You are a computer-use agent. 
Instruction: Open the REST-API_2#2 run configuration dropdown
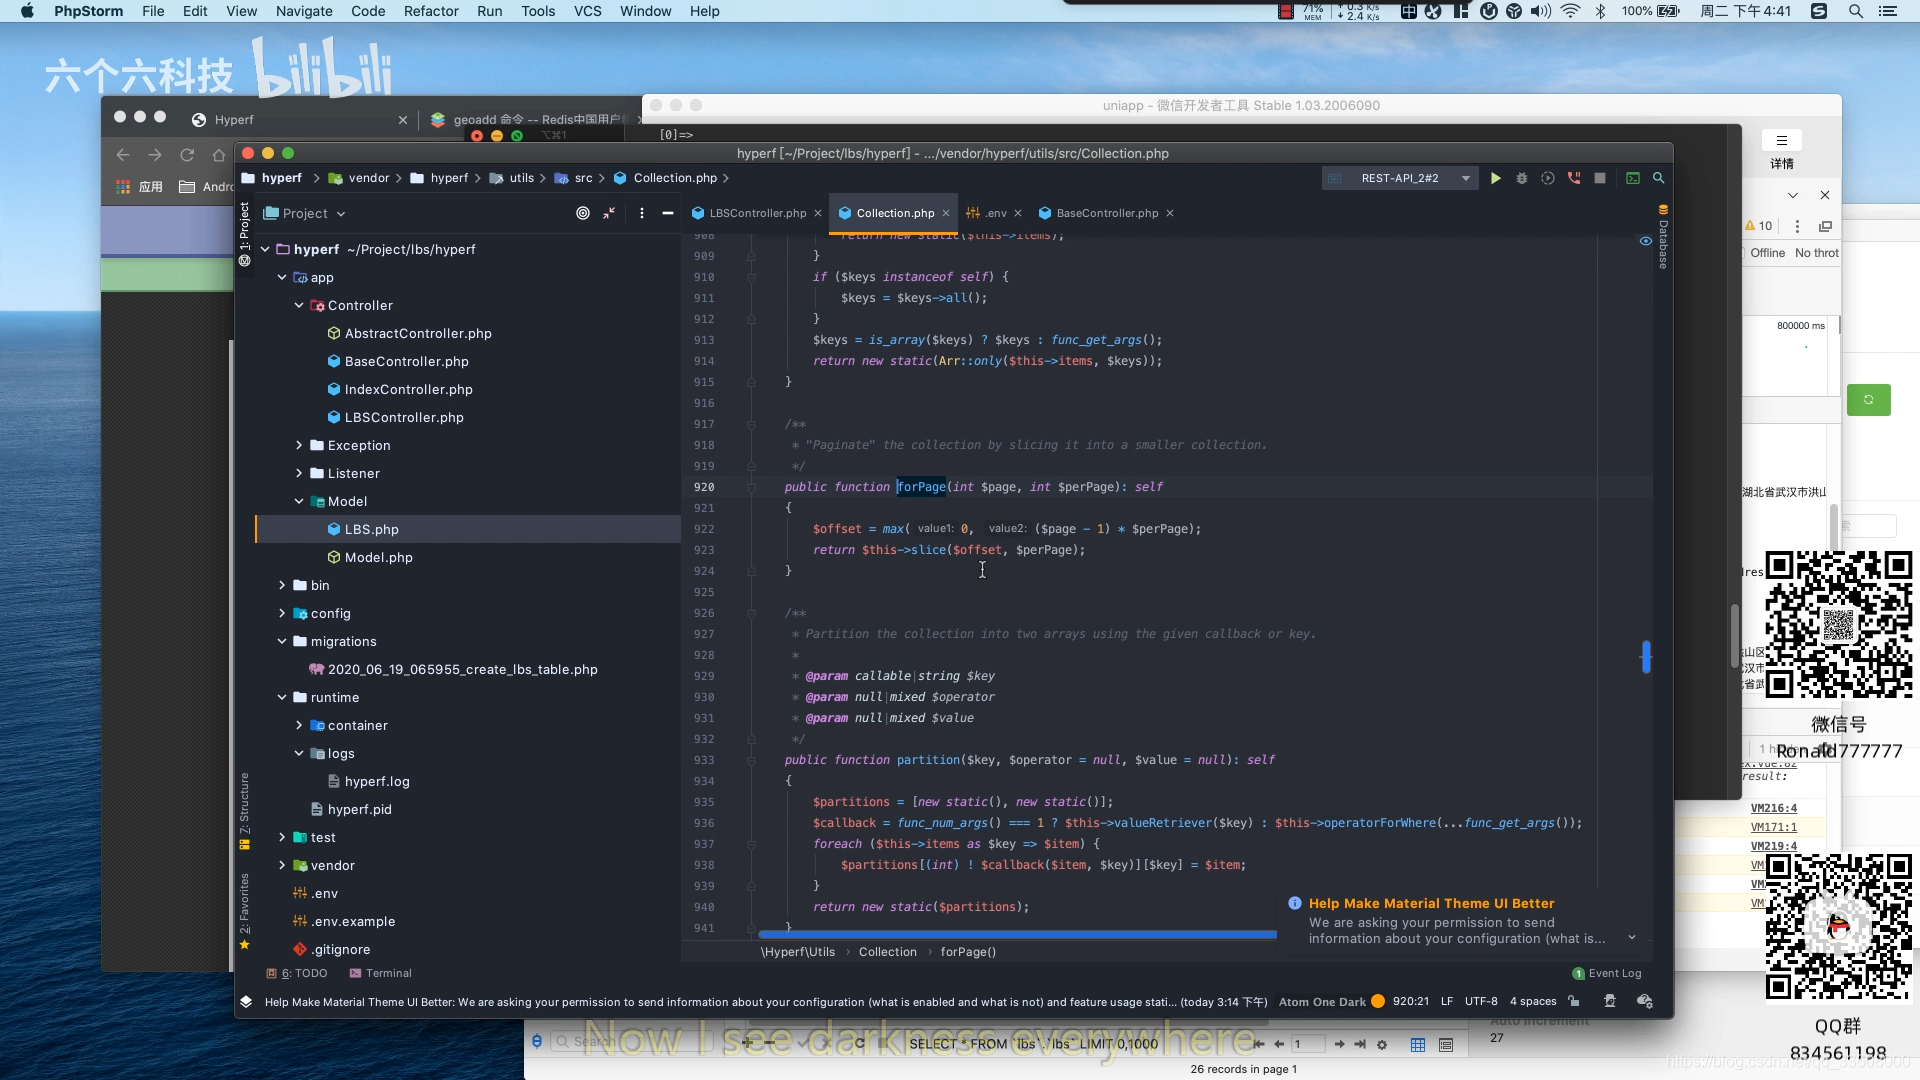[x=1465, y=178]
